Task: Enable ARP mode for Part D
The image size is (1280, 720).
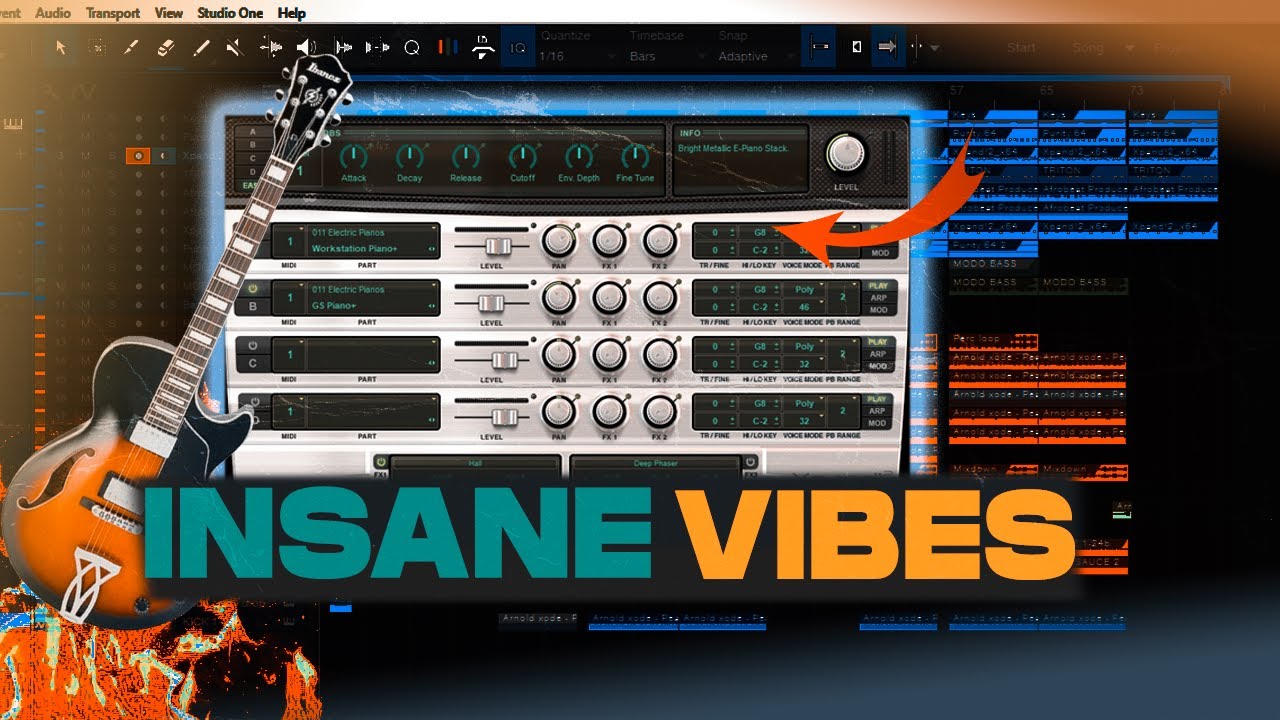Action: (x=878, y=411)
